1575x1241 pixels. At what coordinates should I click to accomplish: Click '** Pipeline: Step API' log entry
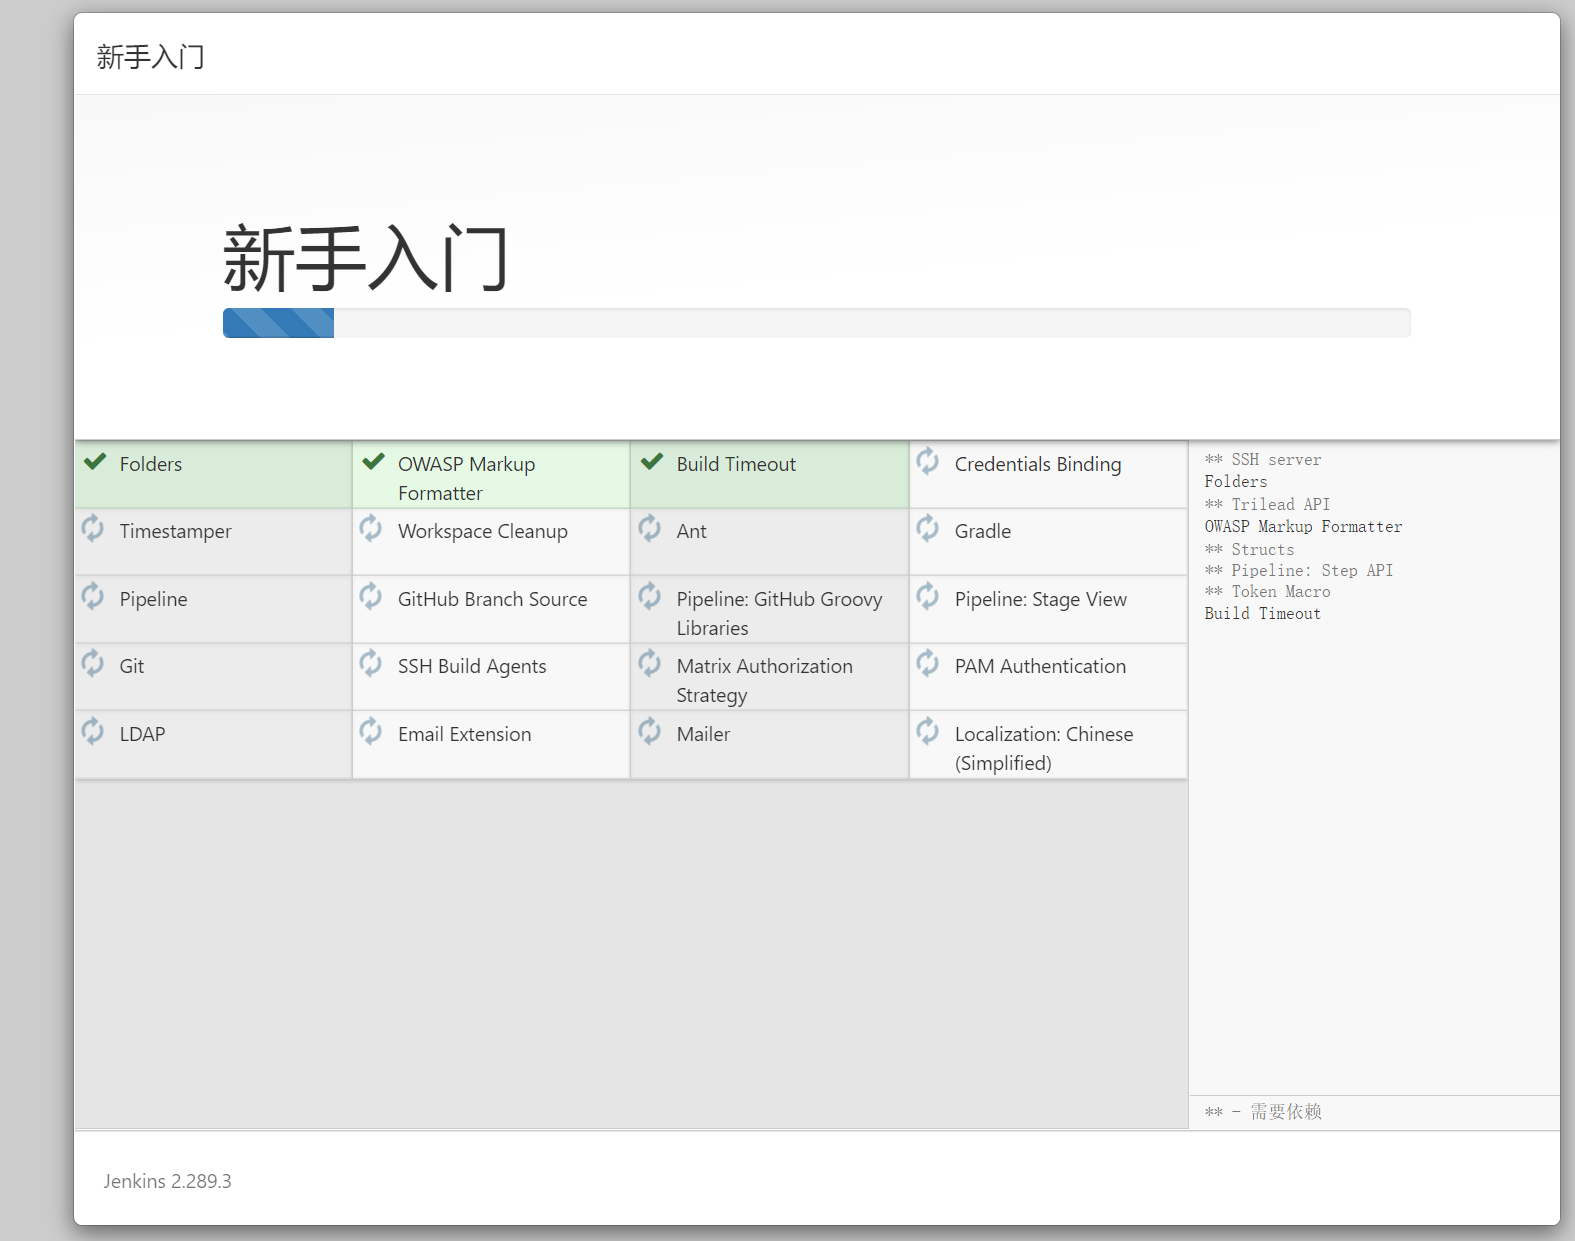click(x=1298, y=571)
